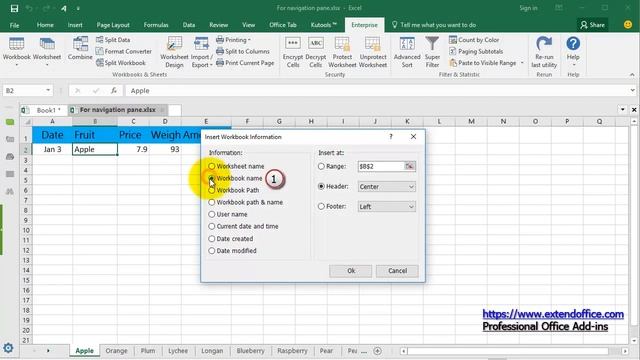Screen dimensions: 640x360
Task: Launch the Combine workbooks tool
Action: (80, 49)
